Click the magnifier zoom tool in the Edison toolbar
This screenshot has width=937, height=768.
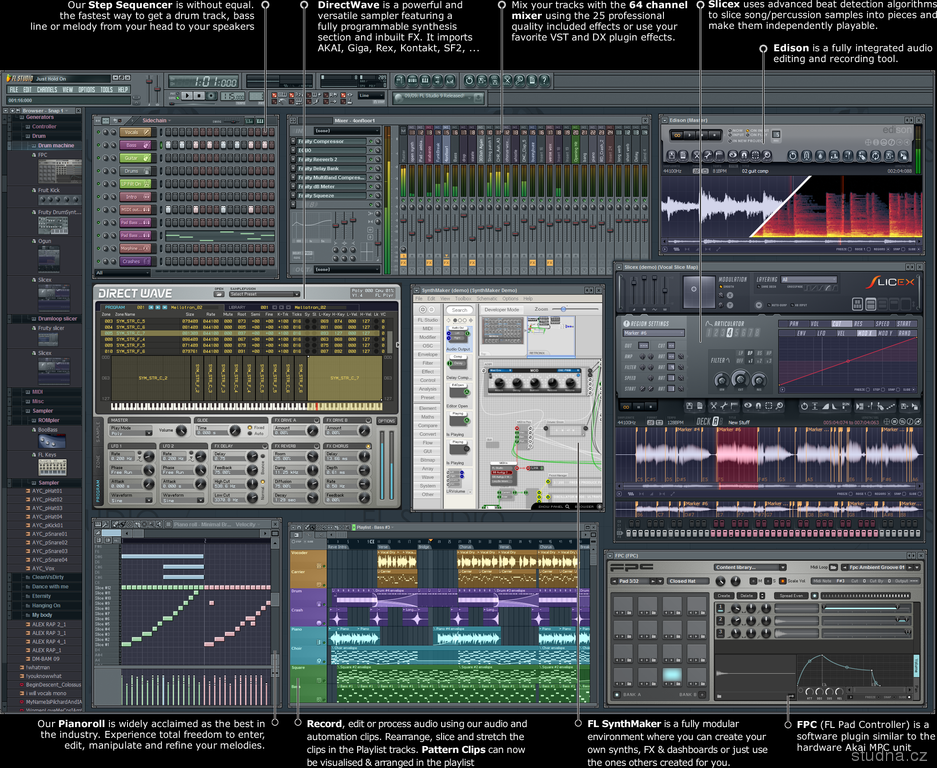[766, 155]
